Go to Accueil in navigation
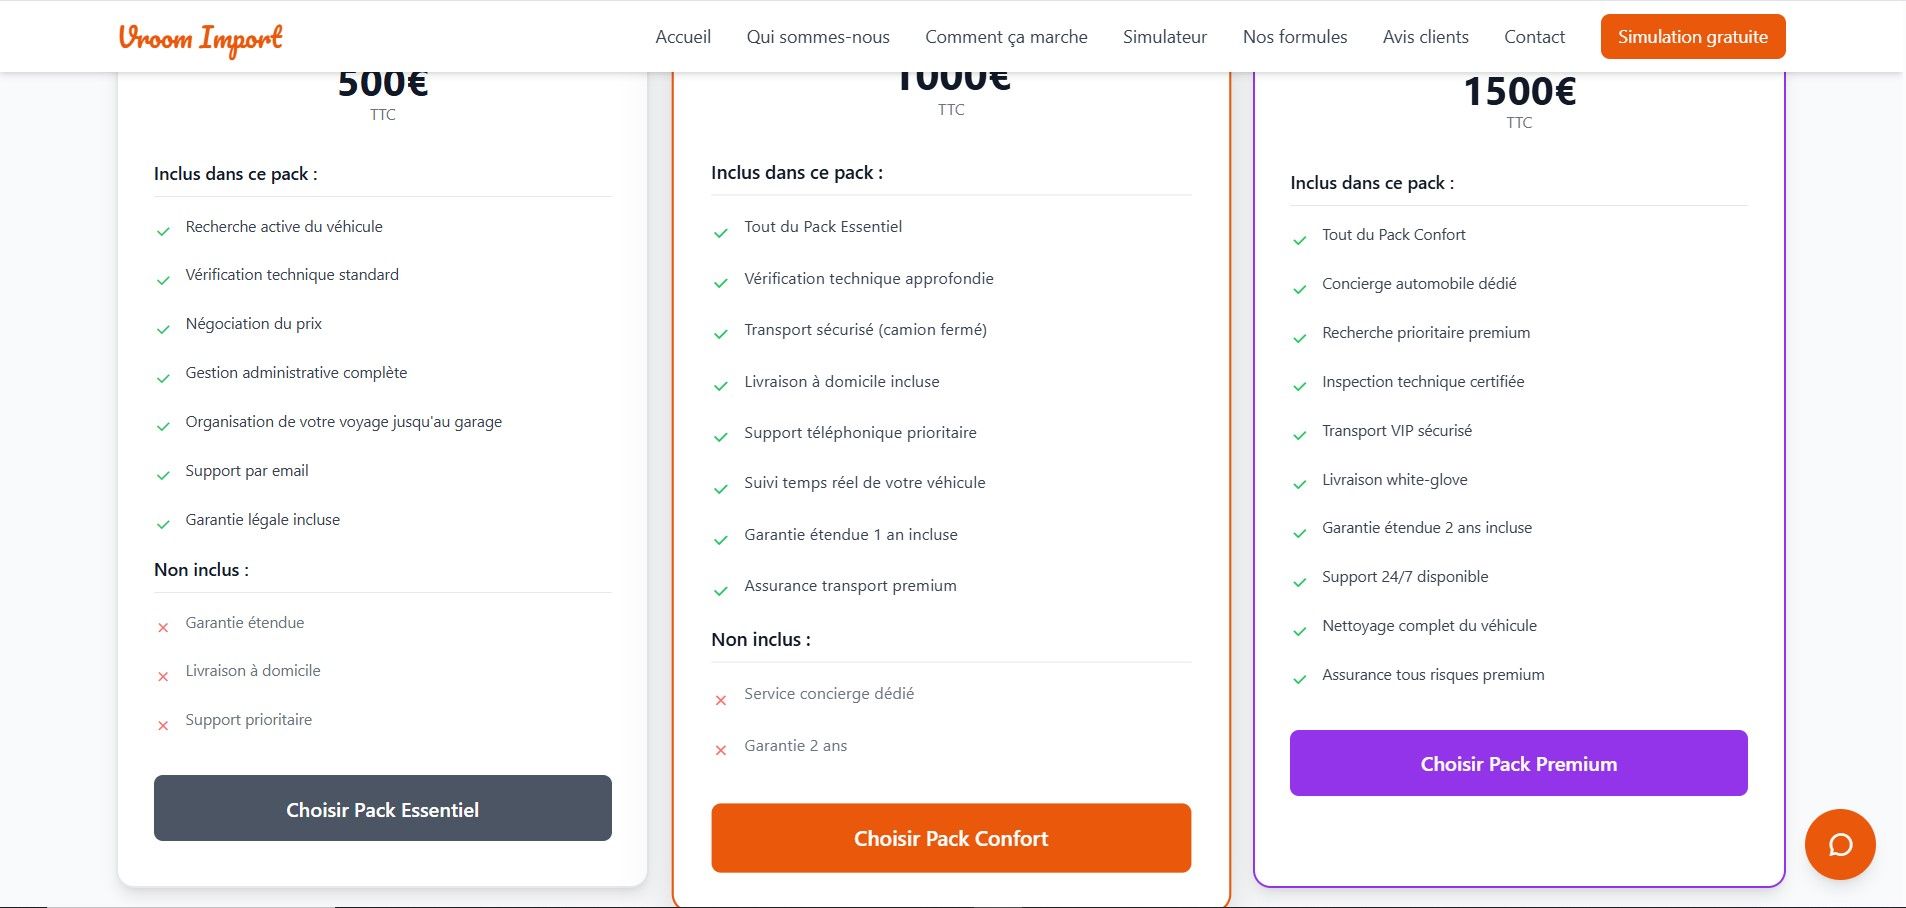The image size is (1906, 908). point(683,37)
